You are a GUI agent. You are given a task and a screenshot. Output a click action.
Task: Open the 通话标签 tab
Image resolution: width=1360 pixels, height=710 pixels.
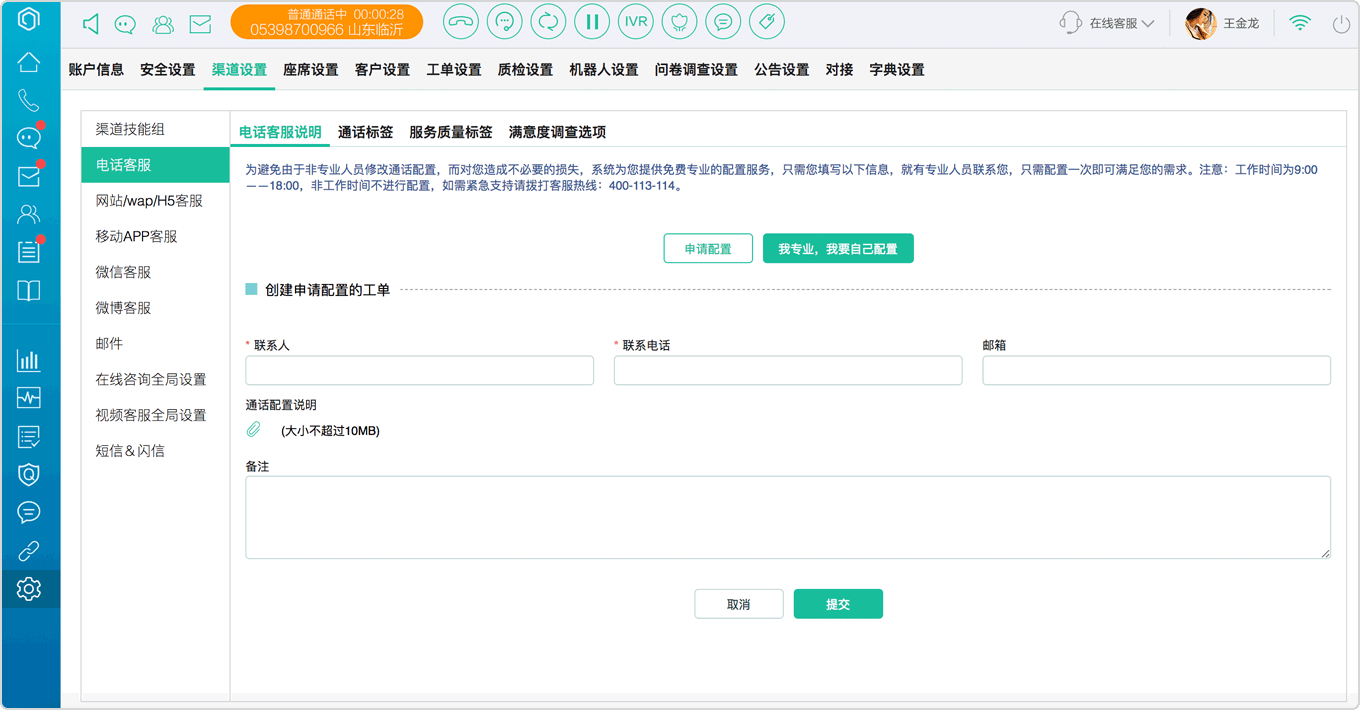[x=365, y=132]
